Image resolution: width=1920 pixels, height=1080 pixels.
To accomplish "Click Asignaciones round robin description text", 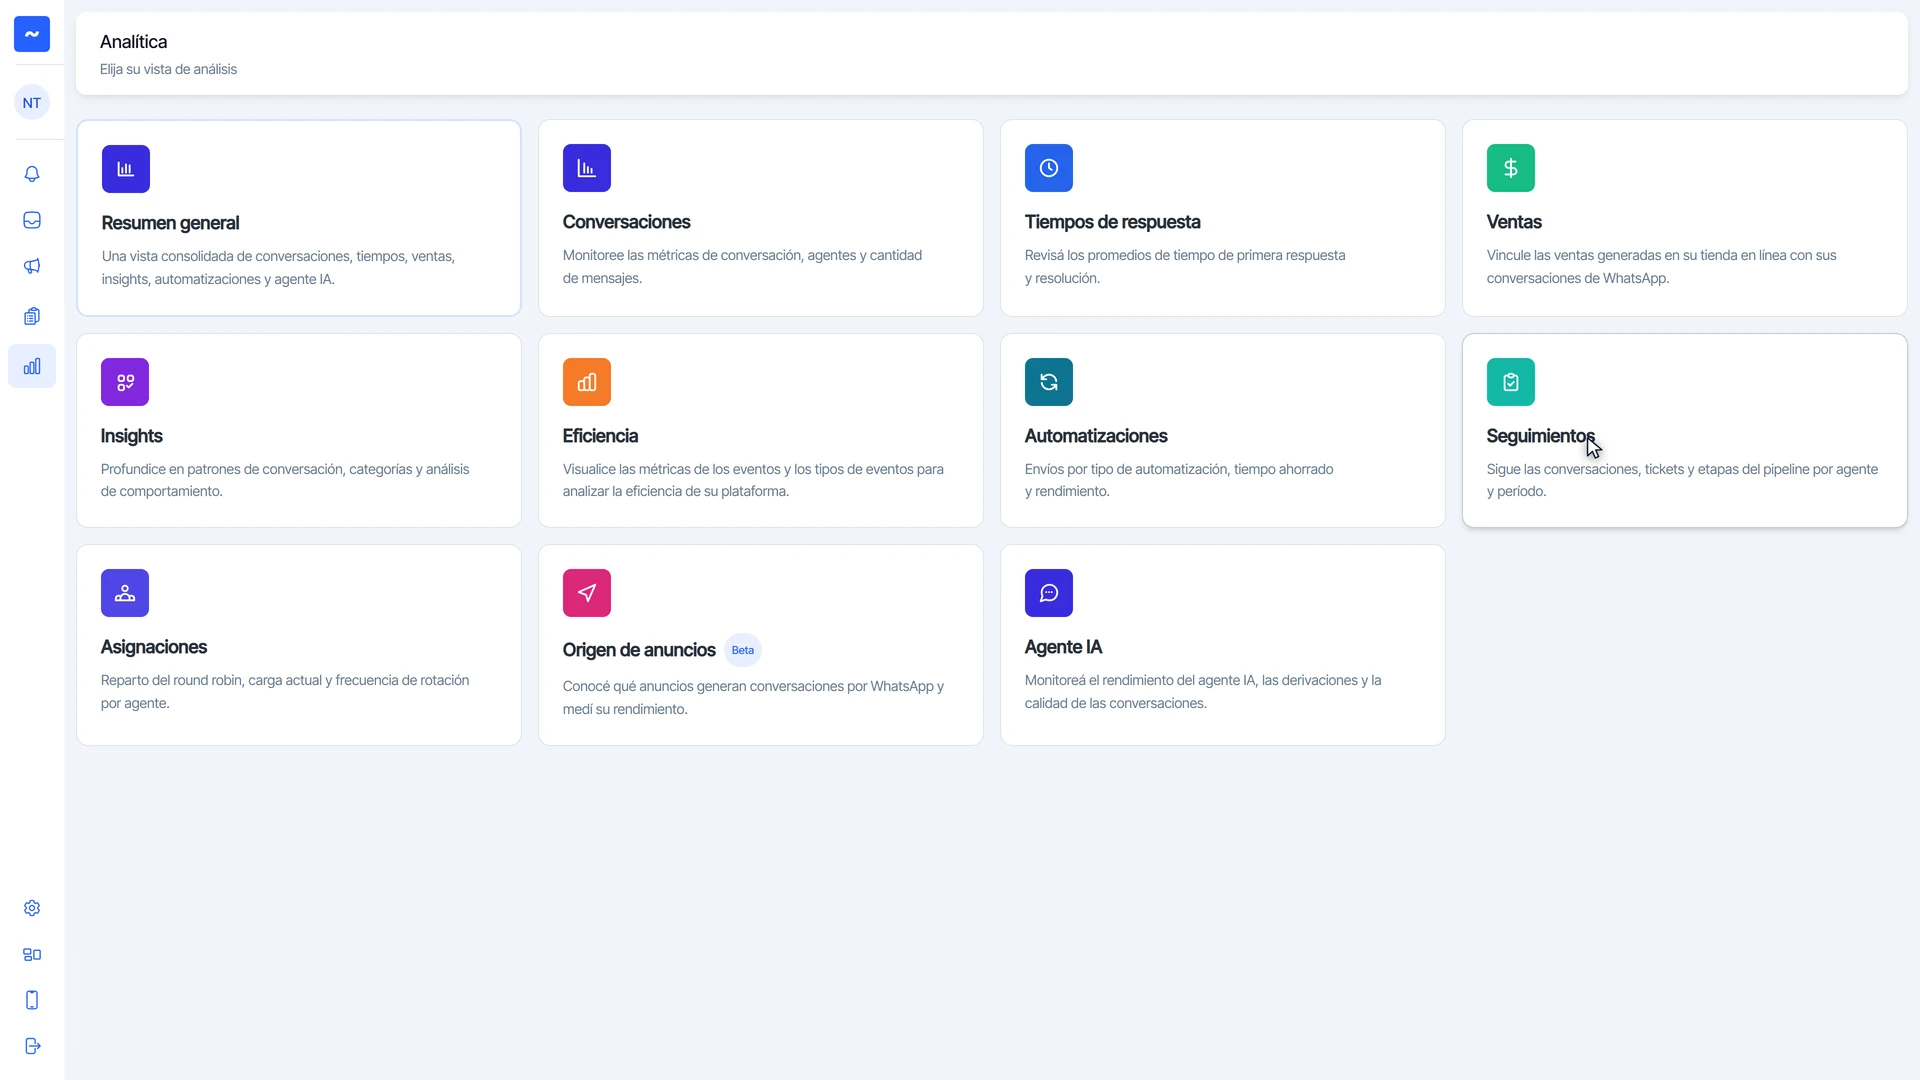I will coord(285,692).
